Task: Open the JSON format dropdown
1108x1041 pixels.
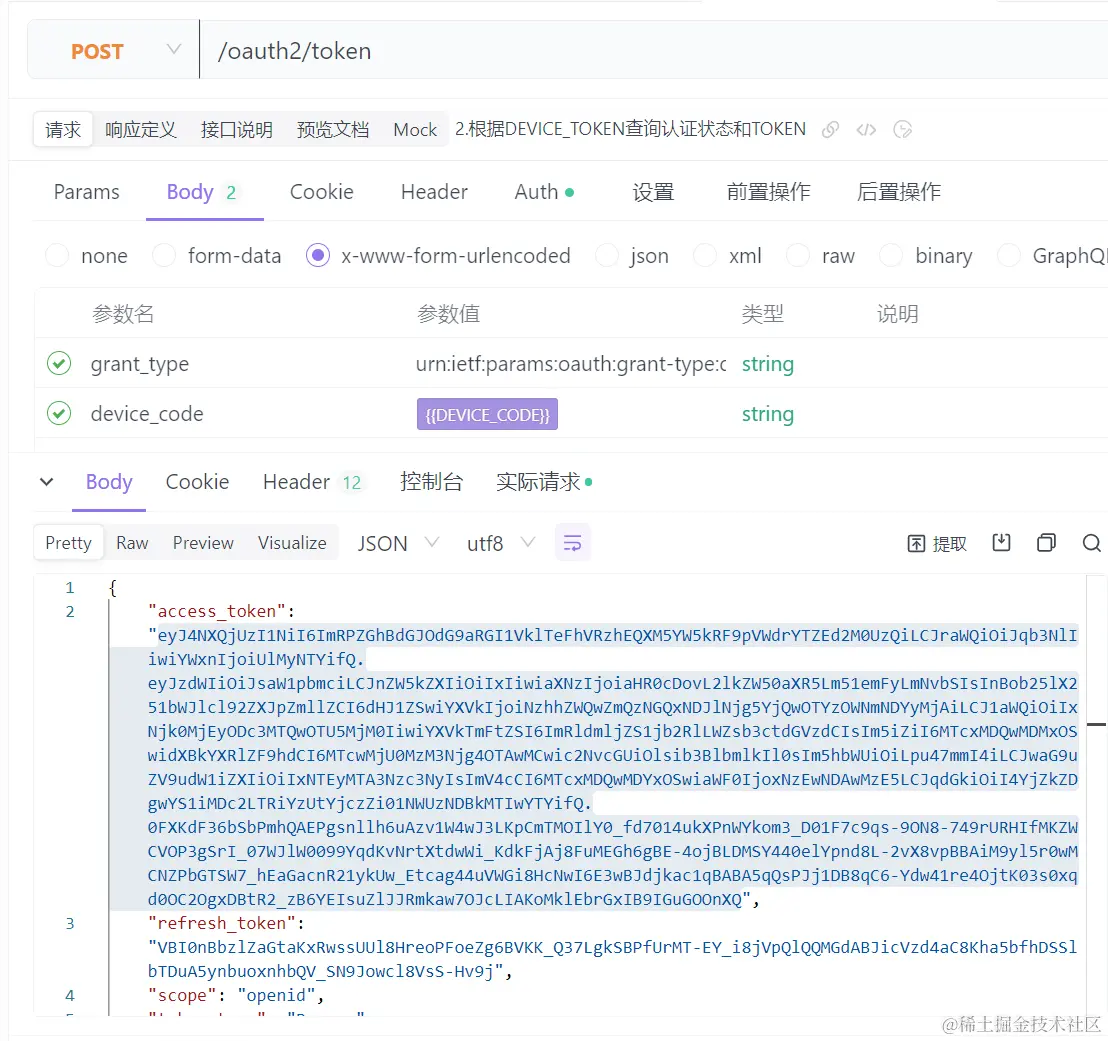Action: point(398,543)
